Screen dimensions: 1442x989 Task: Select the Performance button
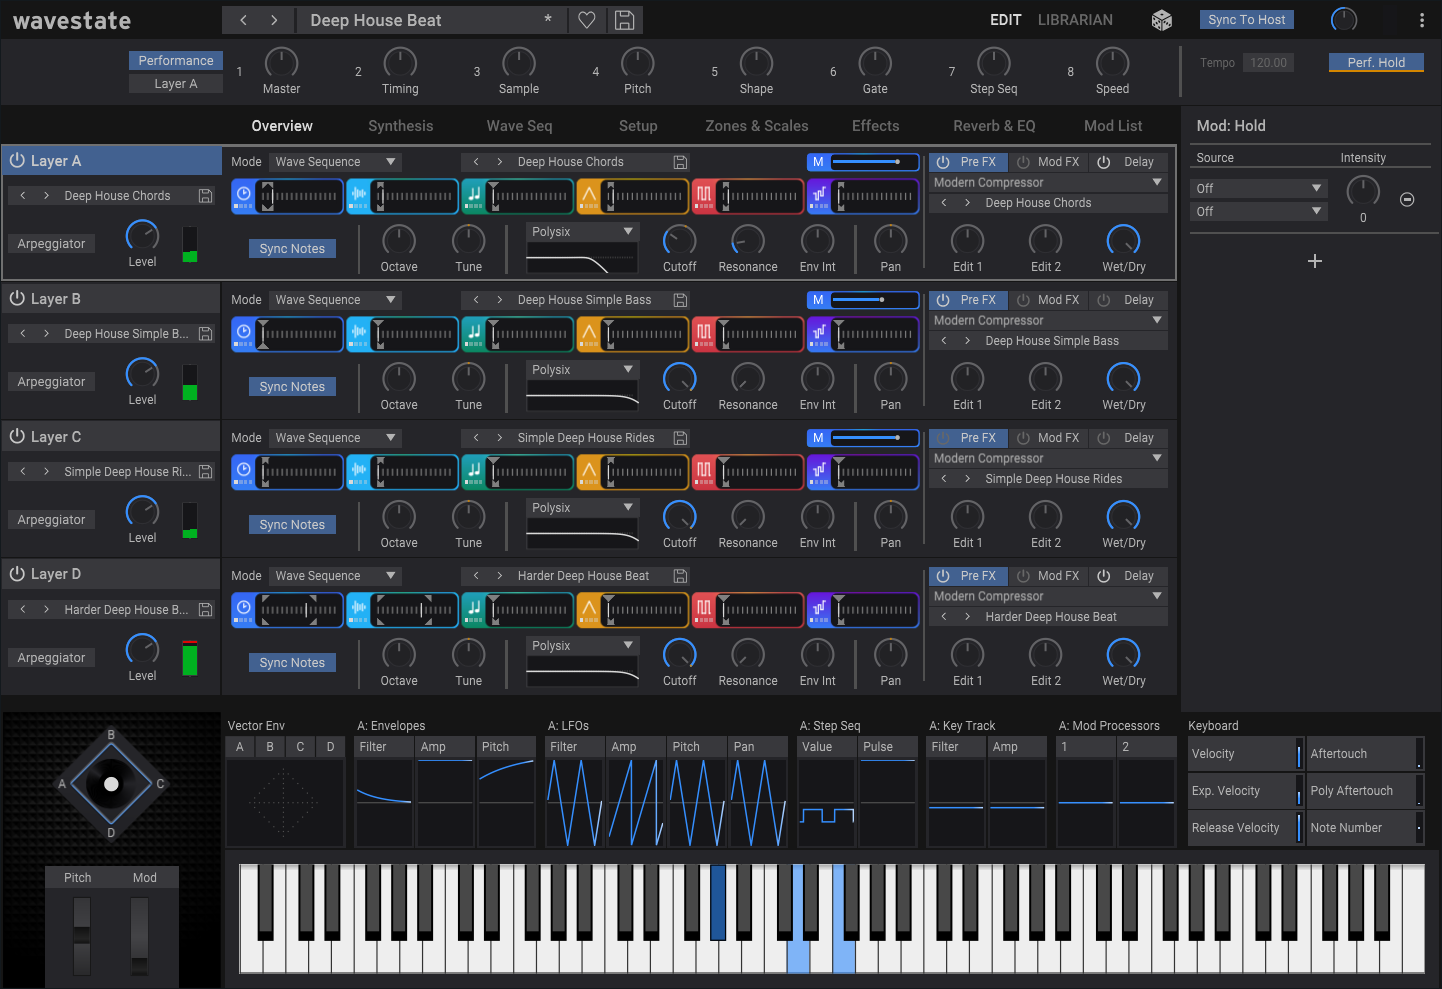tap(175, 61)
